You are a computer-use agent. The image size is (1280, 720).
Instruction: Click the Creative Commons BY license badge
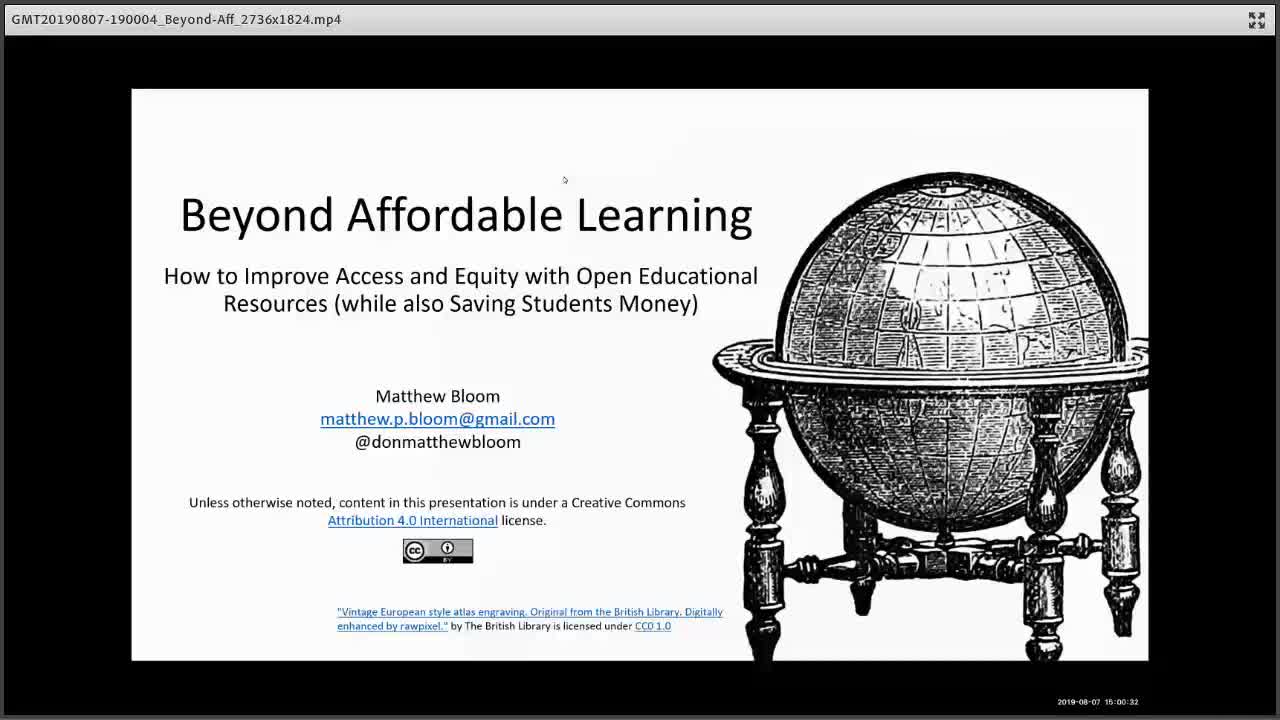tap(438, 551)
